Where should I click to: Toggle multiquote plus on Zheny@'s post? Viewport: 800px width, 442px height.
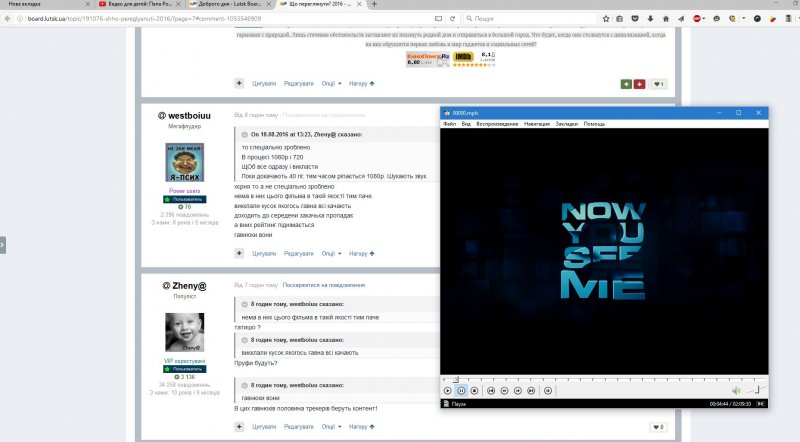[x=239, y=427]
